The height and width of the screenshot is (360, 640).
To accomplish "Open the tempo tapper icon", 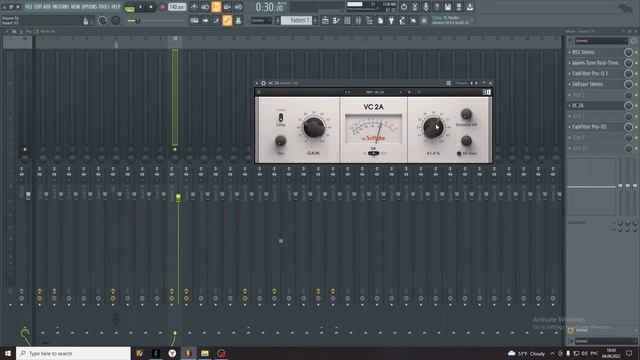I will [x=402, y=20].
